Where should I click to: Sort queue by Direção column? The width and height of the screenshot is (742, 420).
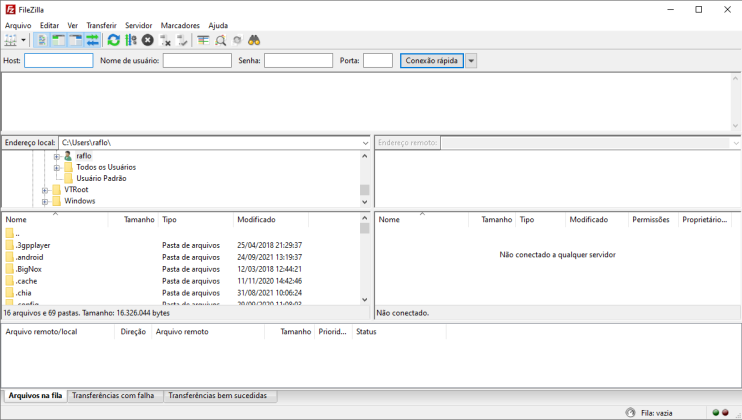pos(133,332)
